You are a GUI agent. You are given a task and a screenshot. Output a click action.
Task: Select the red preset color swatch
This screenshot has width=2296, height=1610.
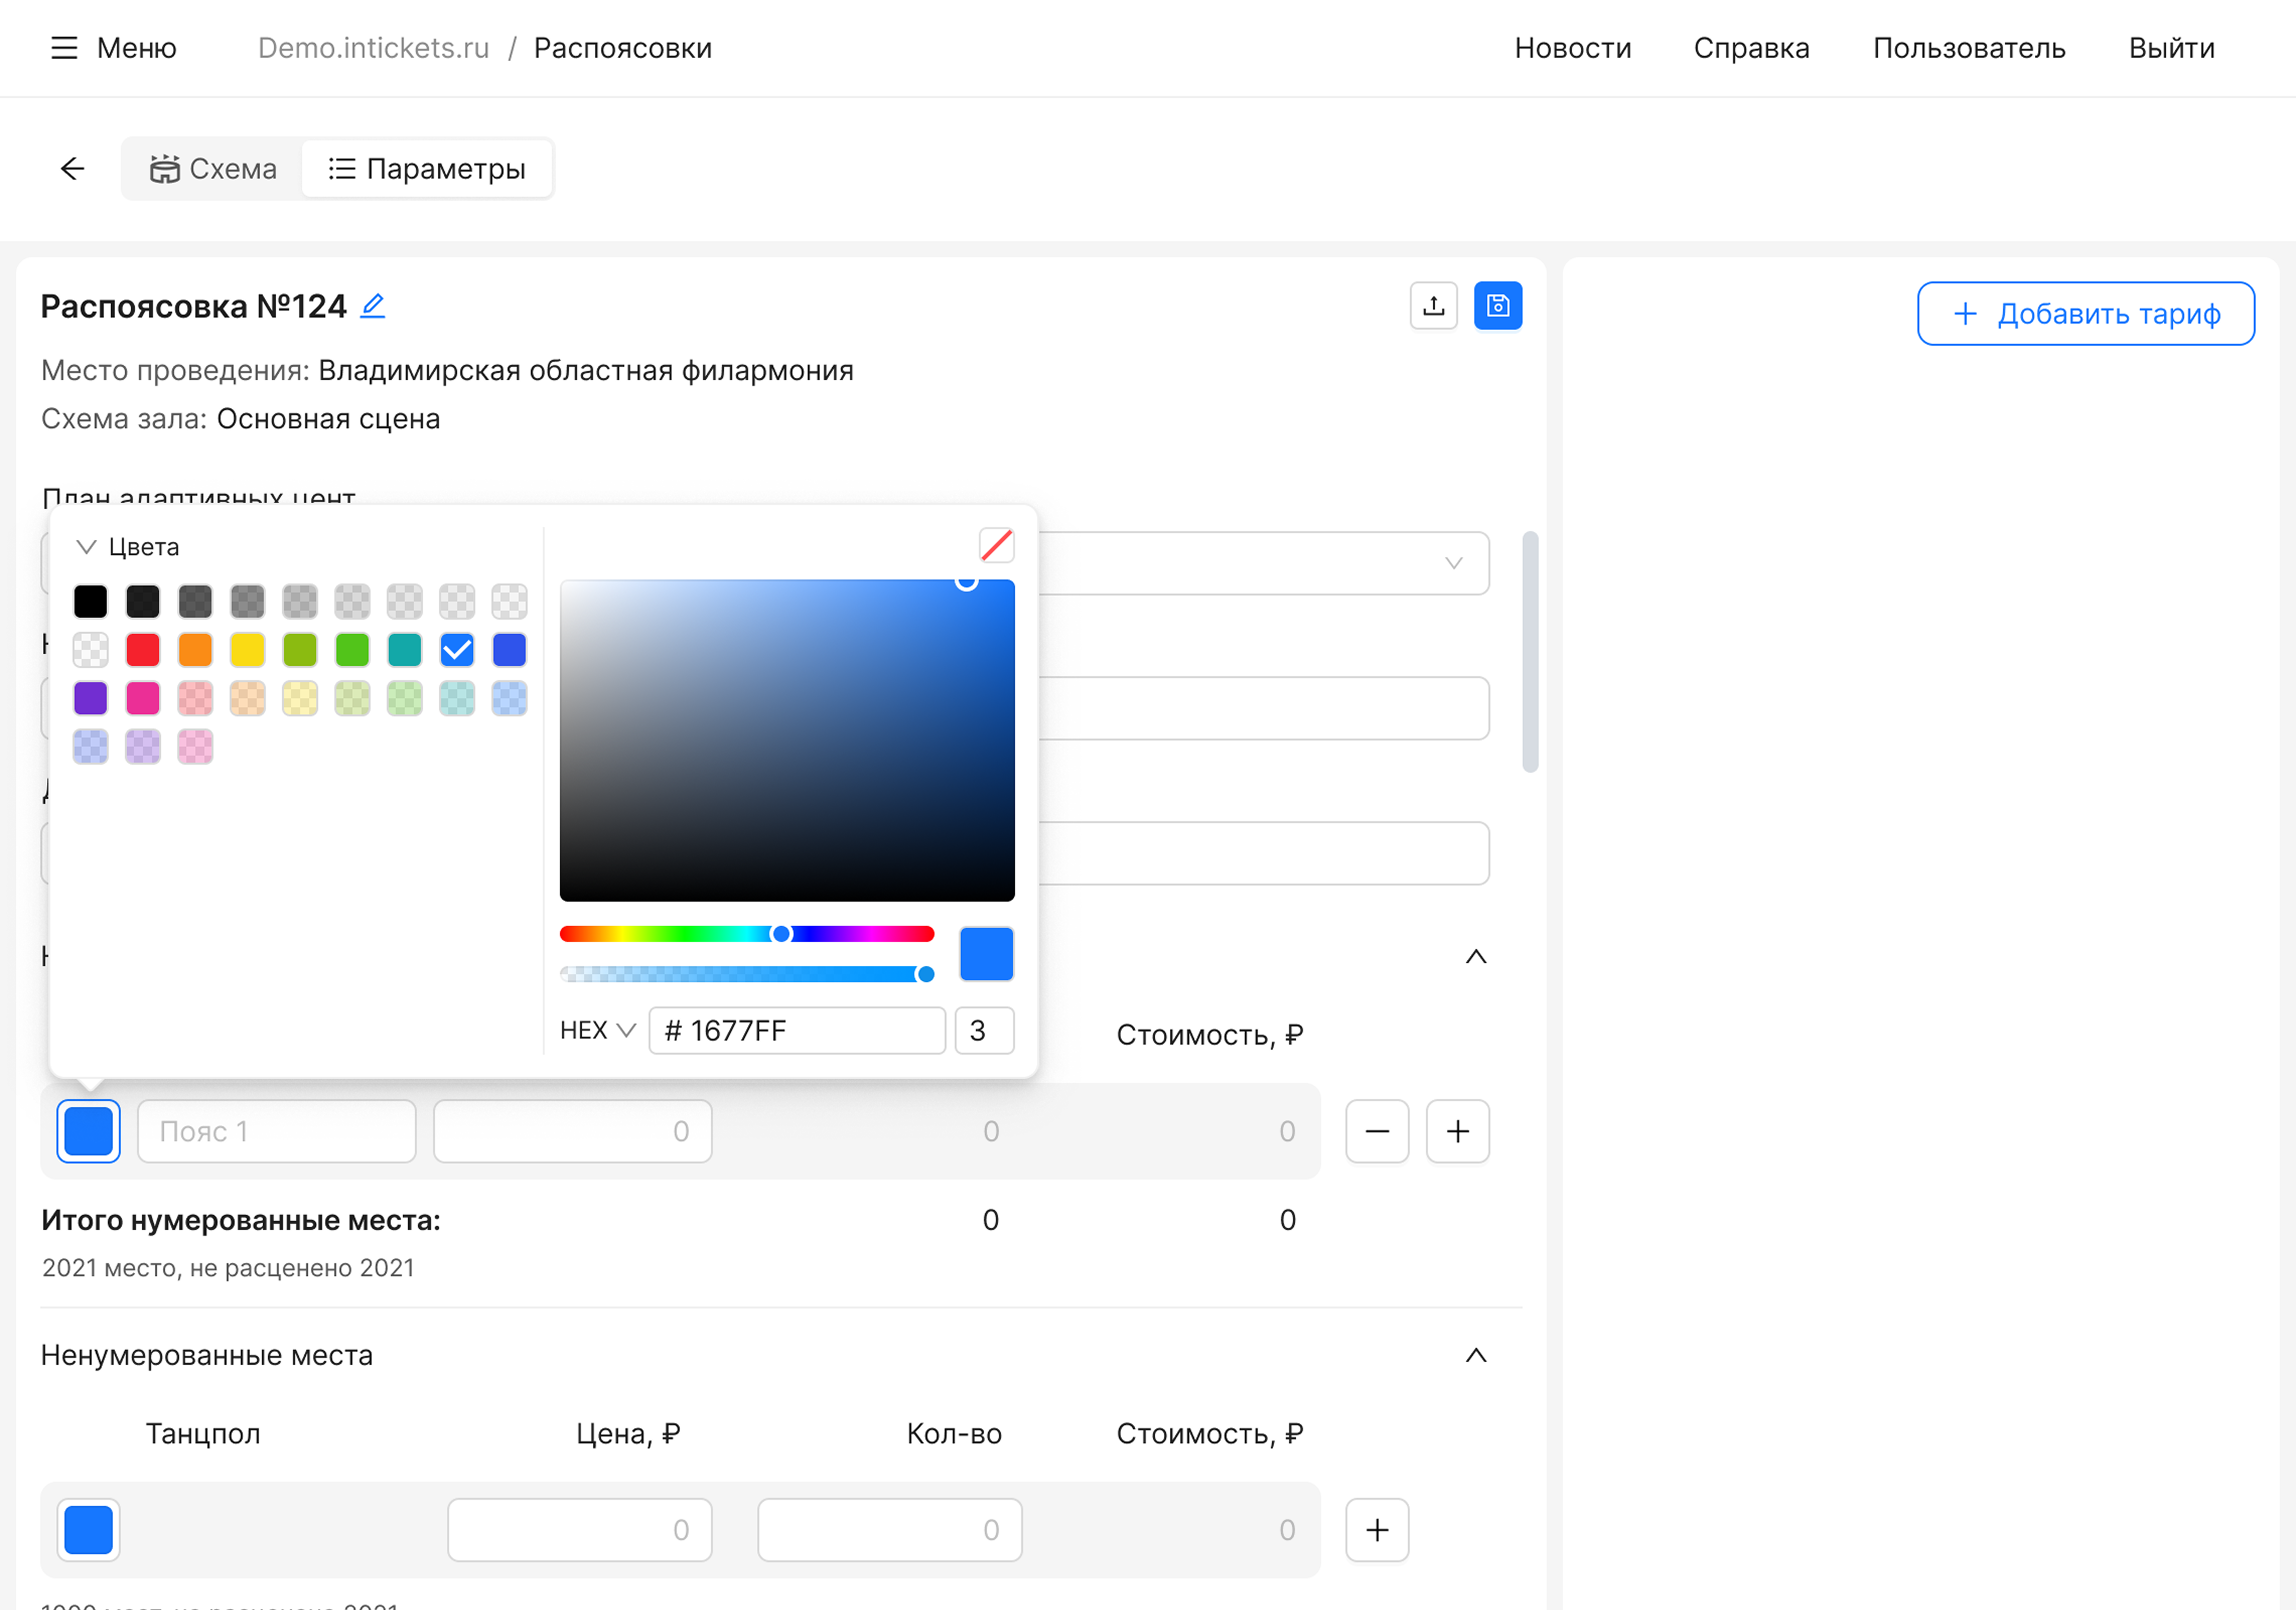click(x=143, y=651)
